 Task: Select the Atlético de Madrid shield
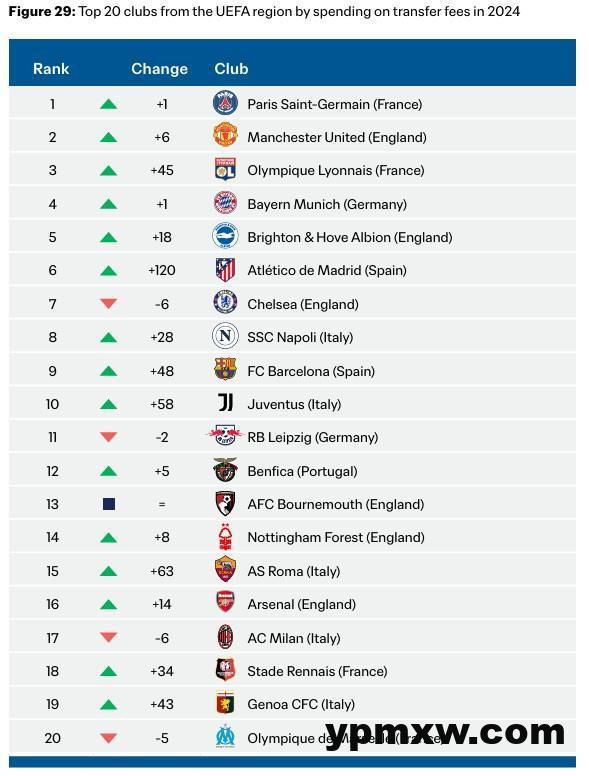click(225, 270)
